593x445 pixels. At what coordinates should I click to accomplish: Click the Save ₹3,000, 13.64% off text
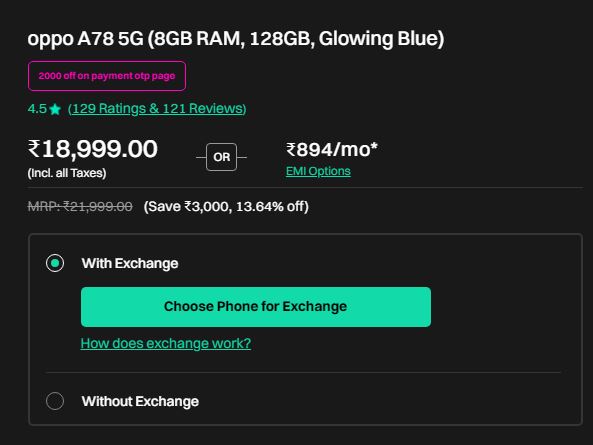point(226,206)
